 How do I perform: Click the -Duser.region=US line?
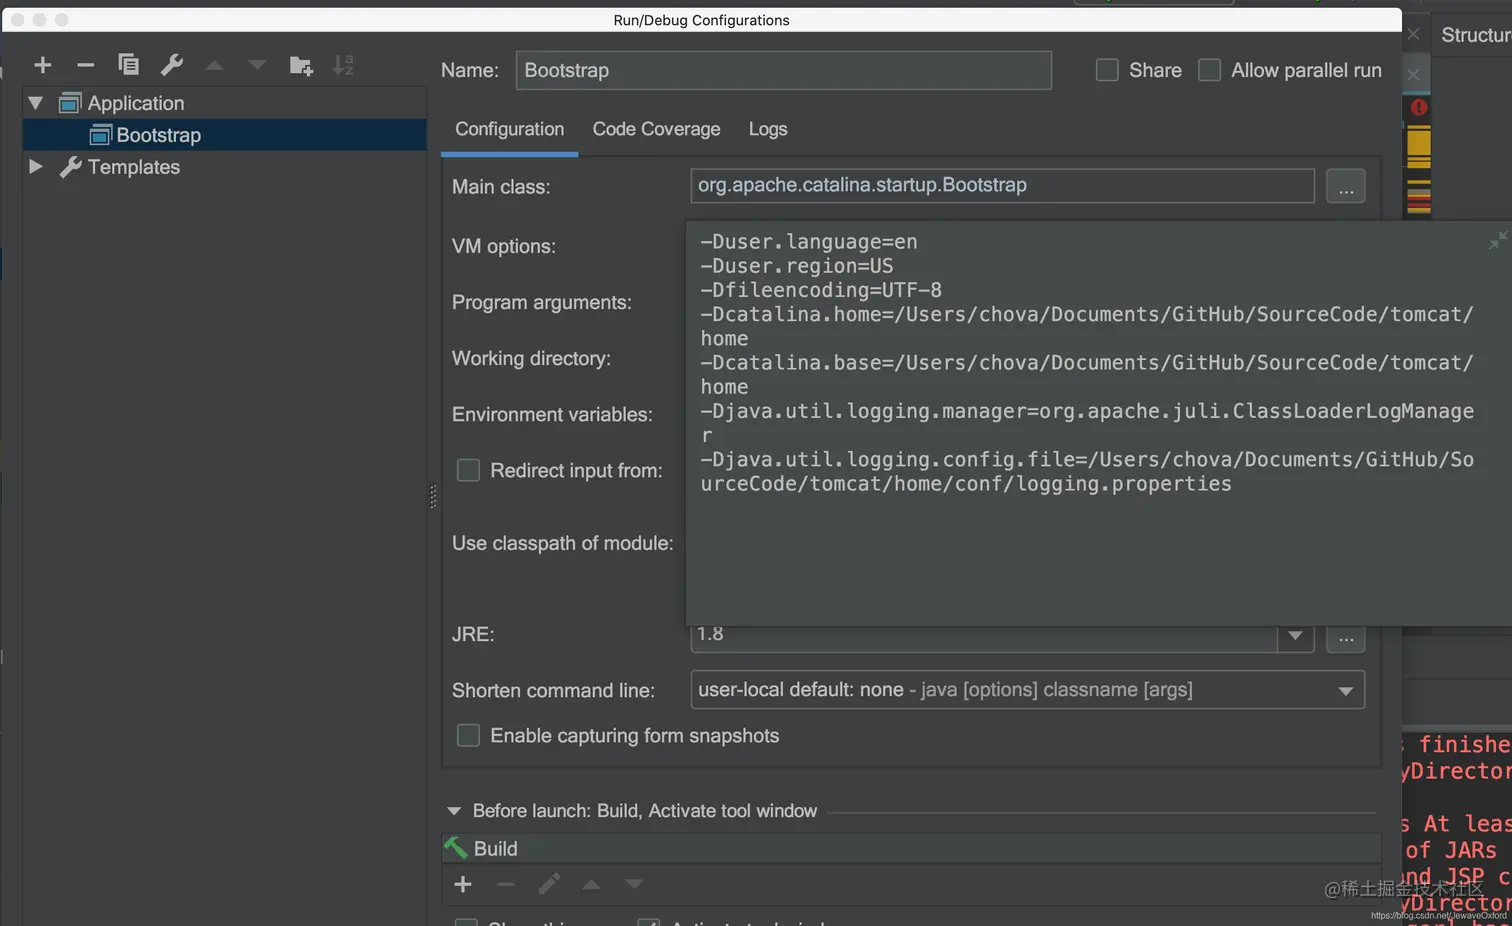796,266
